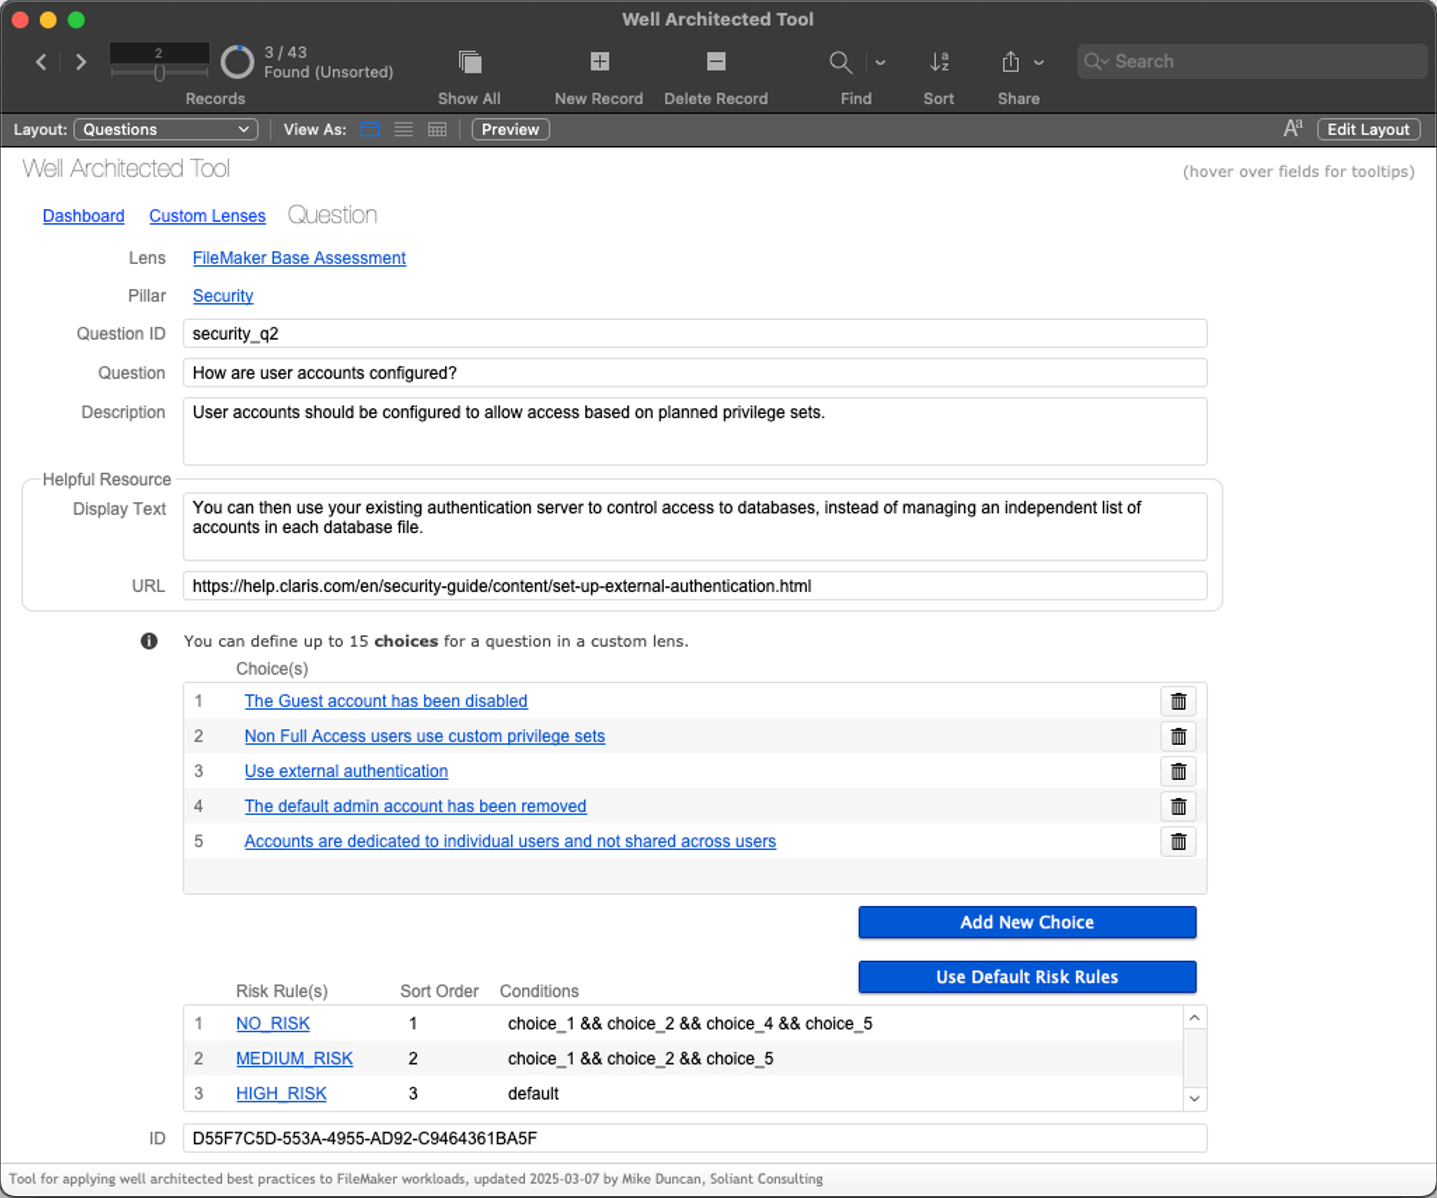Click the ID field with UUID

tap(695, 1138)
